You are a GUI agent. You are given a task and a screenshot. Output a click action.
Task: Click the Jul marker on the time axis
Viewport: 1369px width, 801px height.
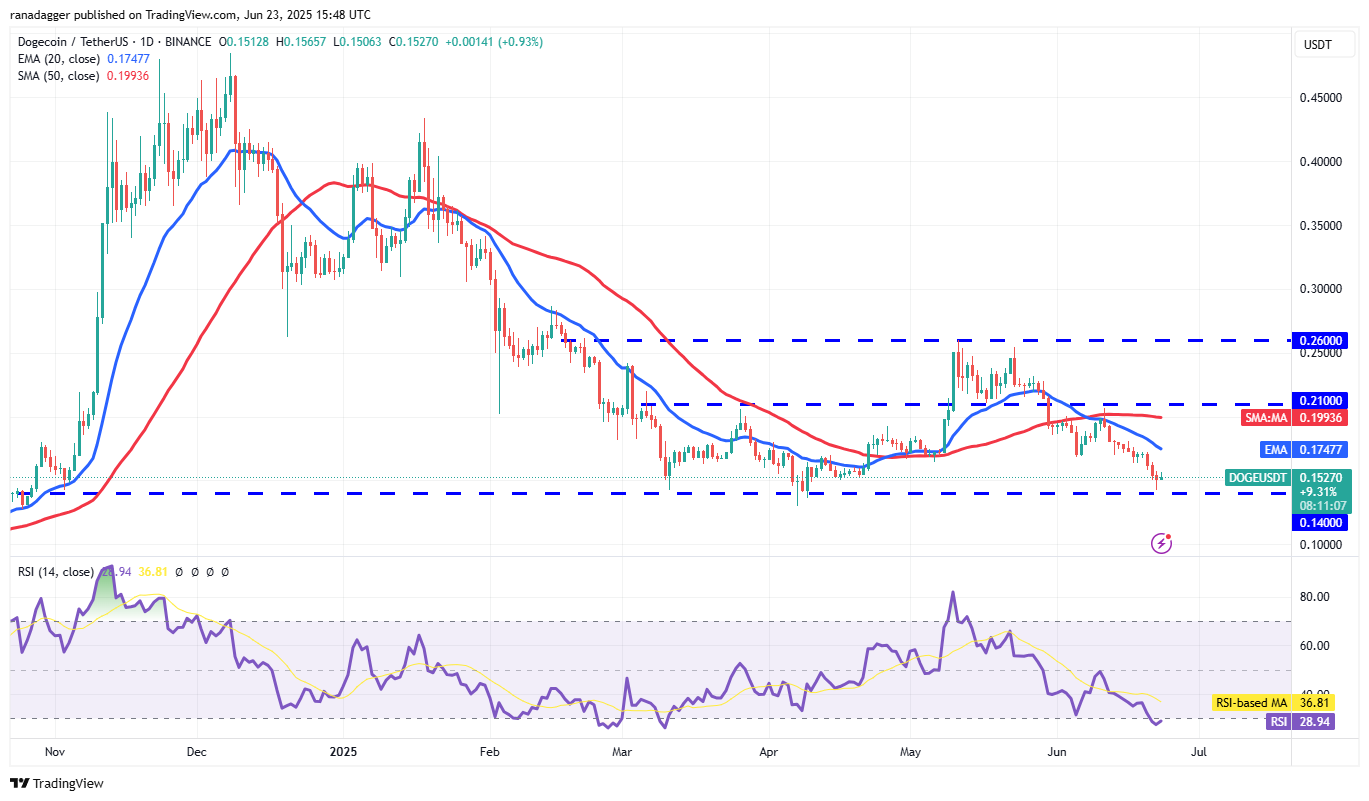coord(1198,750)
